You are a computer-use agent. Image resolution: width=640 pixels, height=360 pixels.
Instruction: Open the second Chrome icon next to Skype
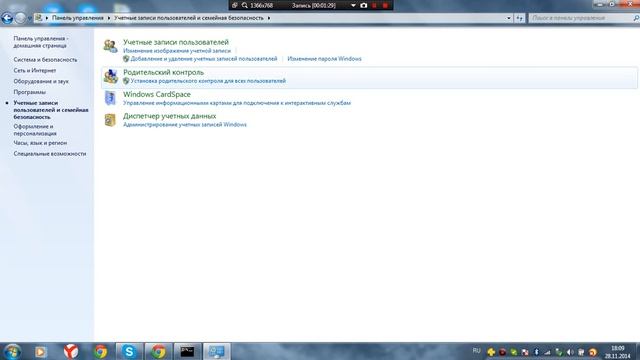158,351
